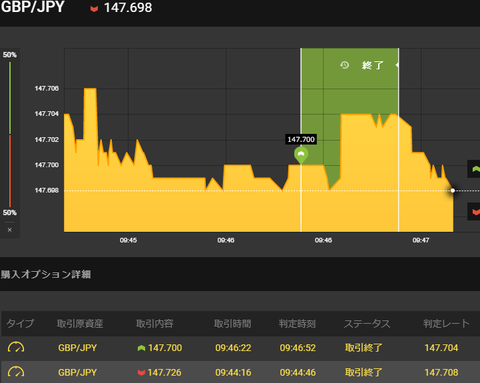Click the green portion of sentiment bar
The height and width of the screenshot is (383, 480).
[10, 98]
